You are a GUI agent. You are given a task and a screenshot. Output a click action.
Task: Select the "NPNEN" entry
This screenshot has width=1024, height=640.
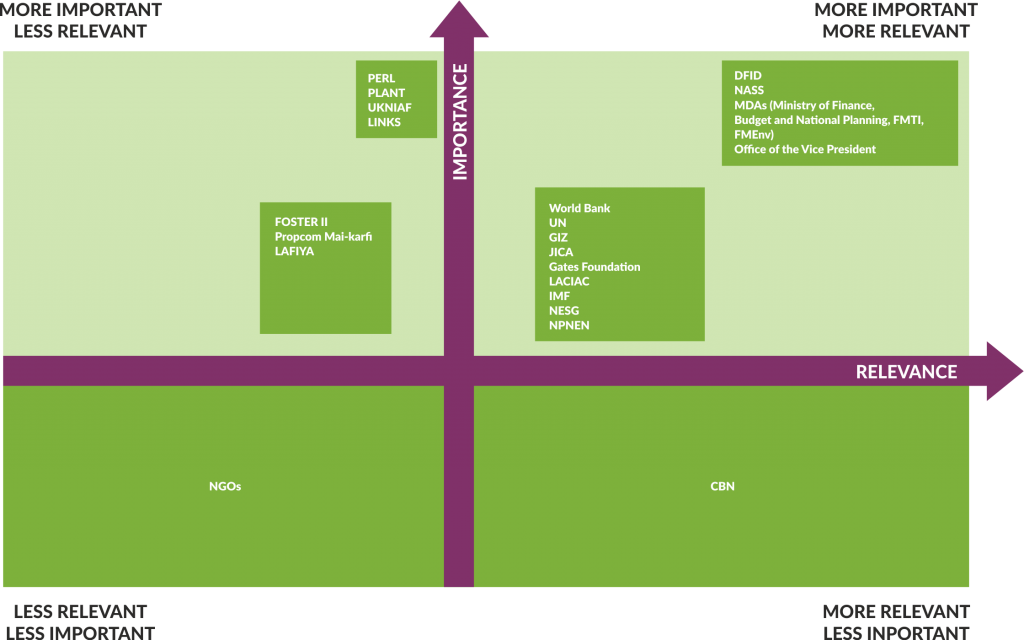[569, 325]
